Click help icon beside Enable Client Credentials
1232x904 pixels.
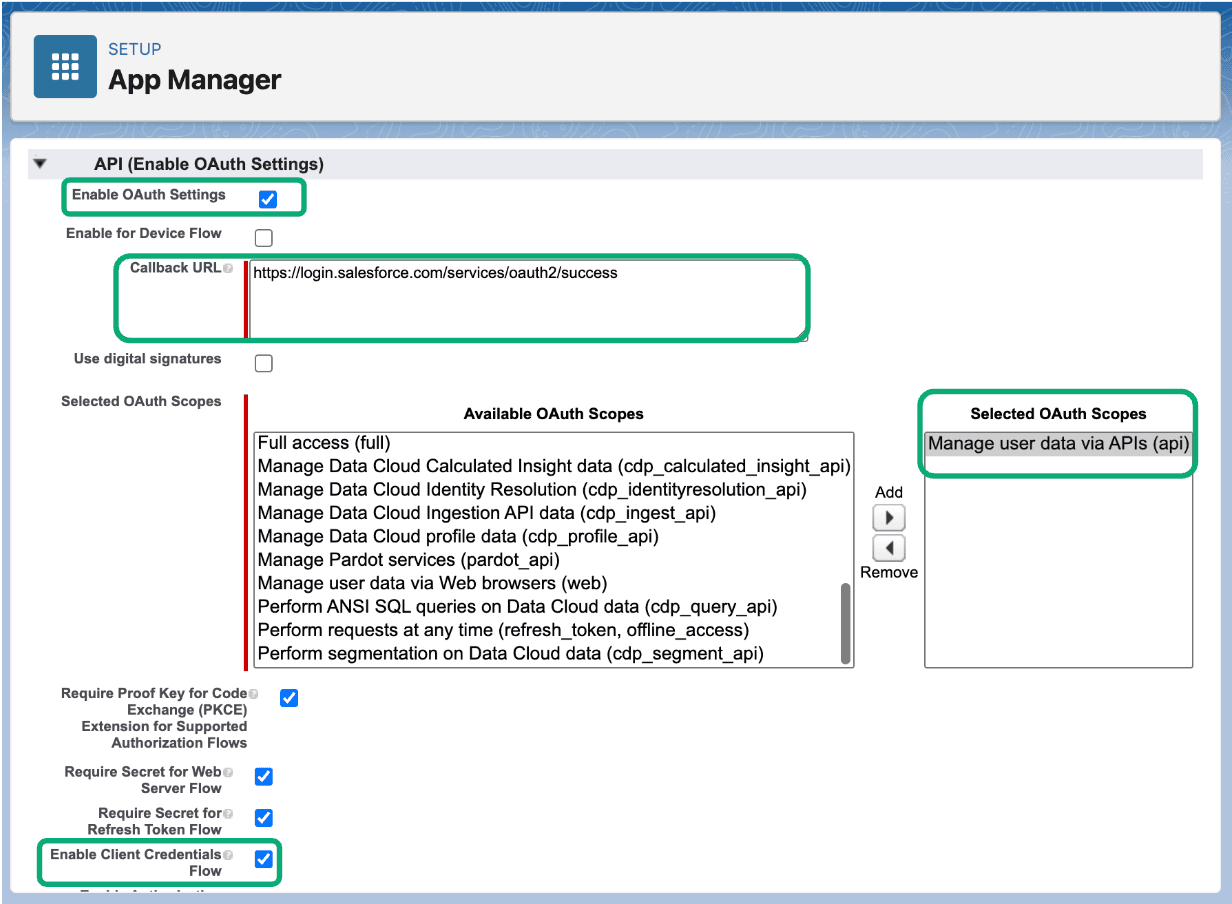[229, 856]
